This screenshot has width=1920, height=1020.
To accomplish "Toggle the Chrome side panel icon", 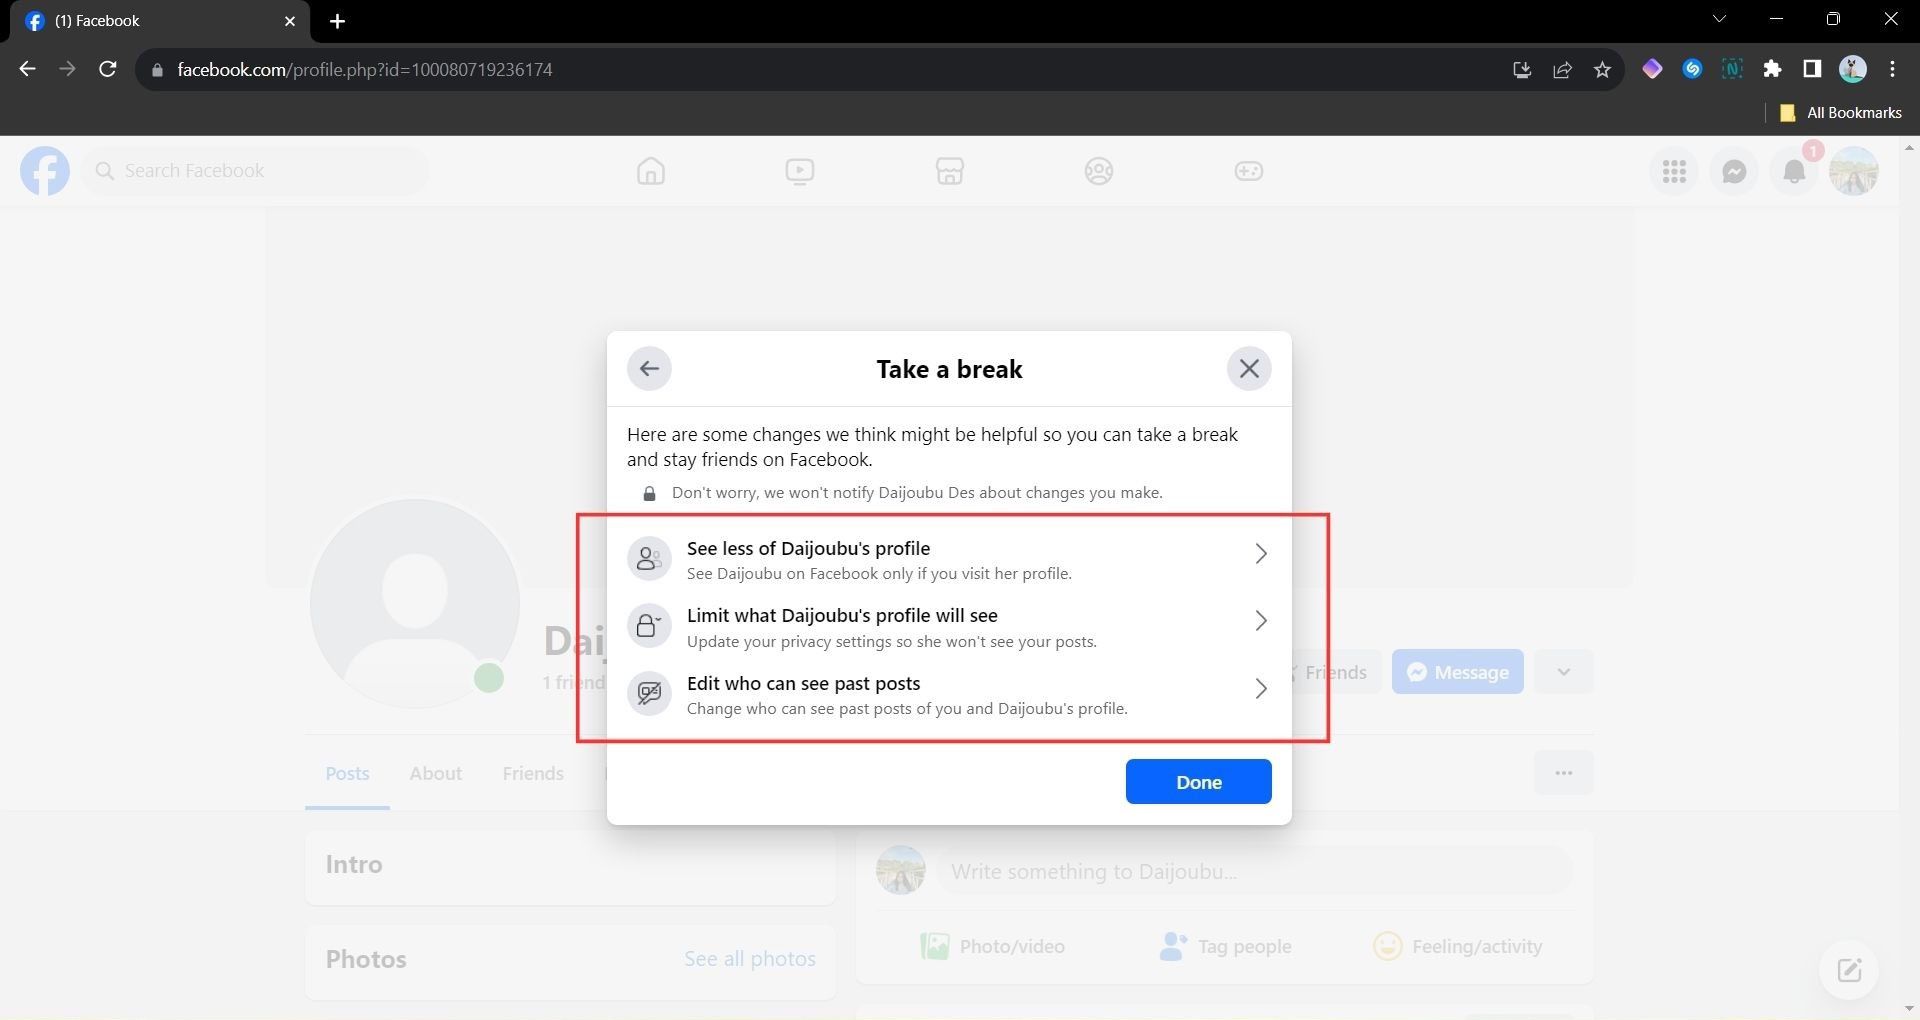I will pos(1812,69).
